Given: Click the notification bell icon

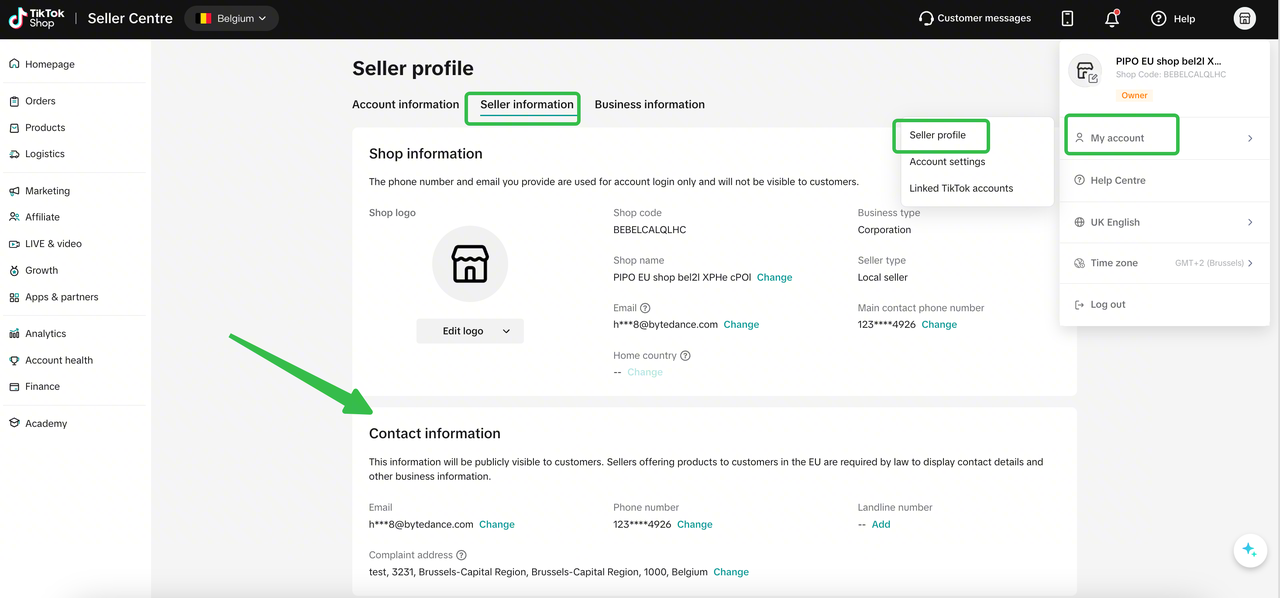Looking at the screenshot, I should [1112, 18].
